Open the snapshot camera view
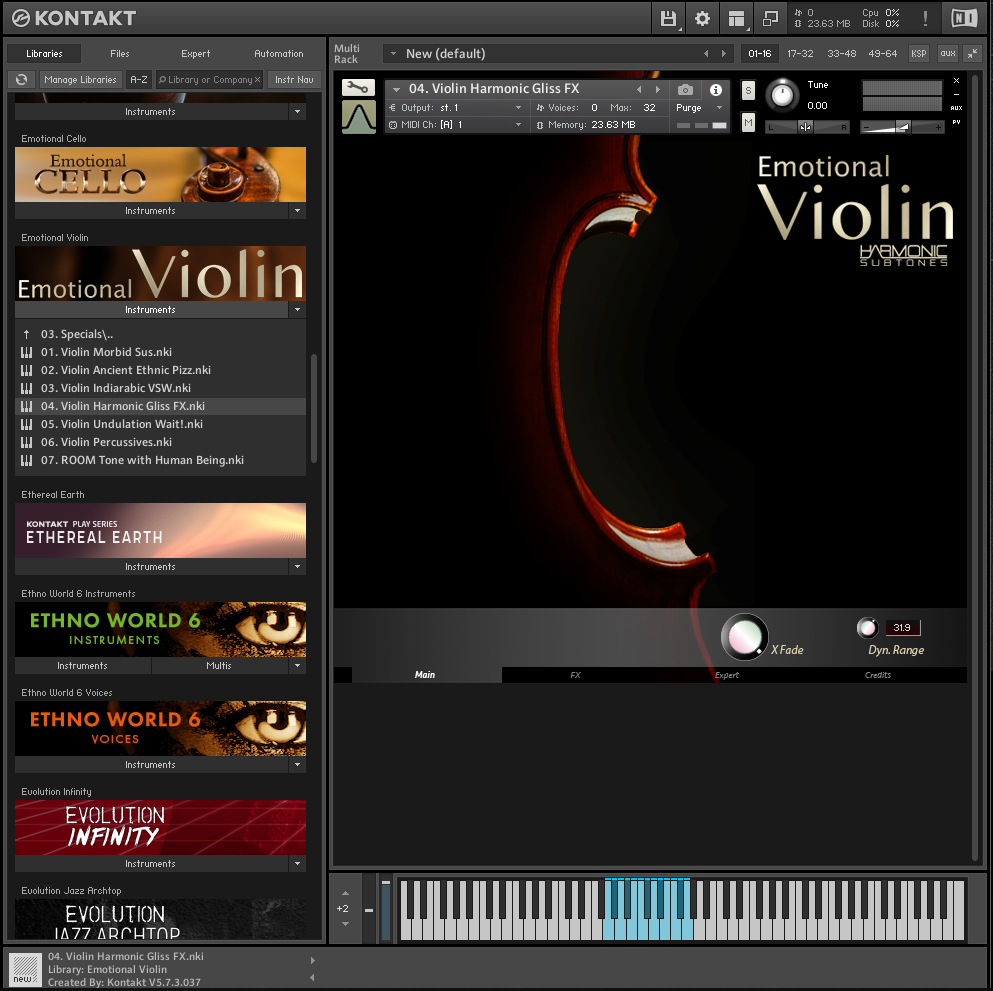Screen dimensions: 993x991 point(685,90)
